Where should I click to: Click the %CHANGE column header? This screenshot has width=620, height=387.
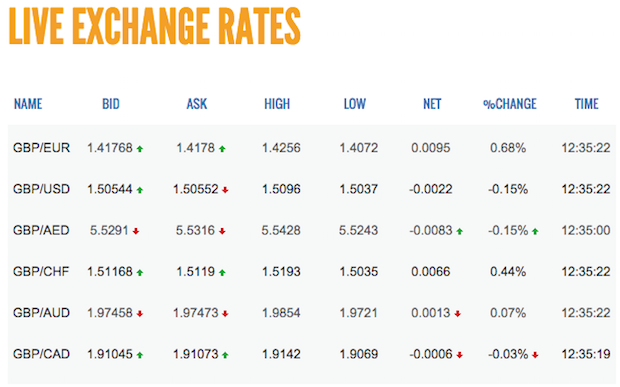point(510,104)
